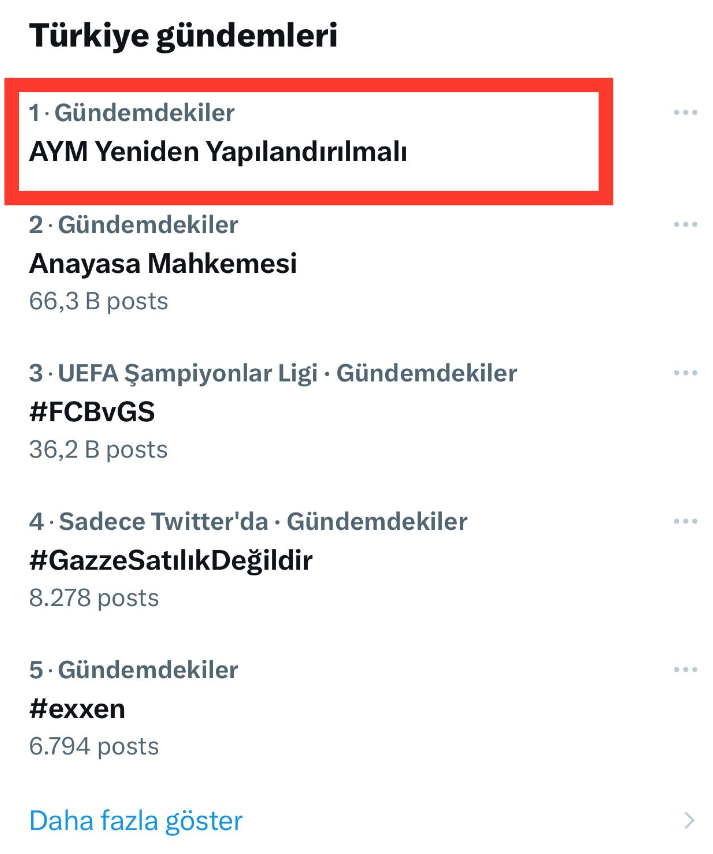
Task: Open the ellipsis menu for #FCBvGS trend
Action: [685, 373]
